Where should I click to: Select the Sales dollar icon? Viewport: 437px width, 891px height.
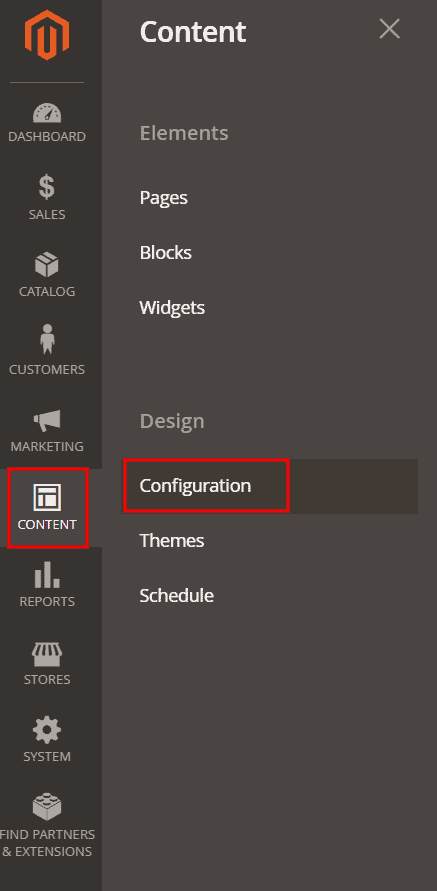click(47, 188)
